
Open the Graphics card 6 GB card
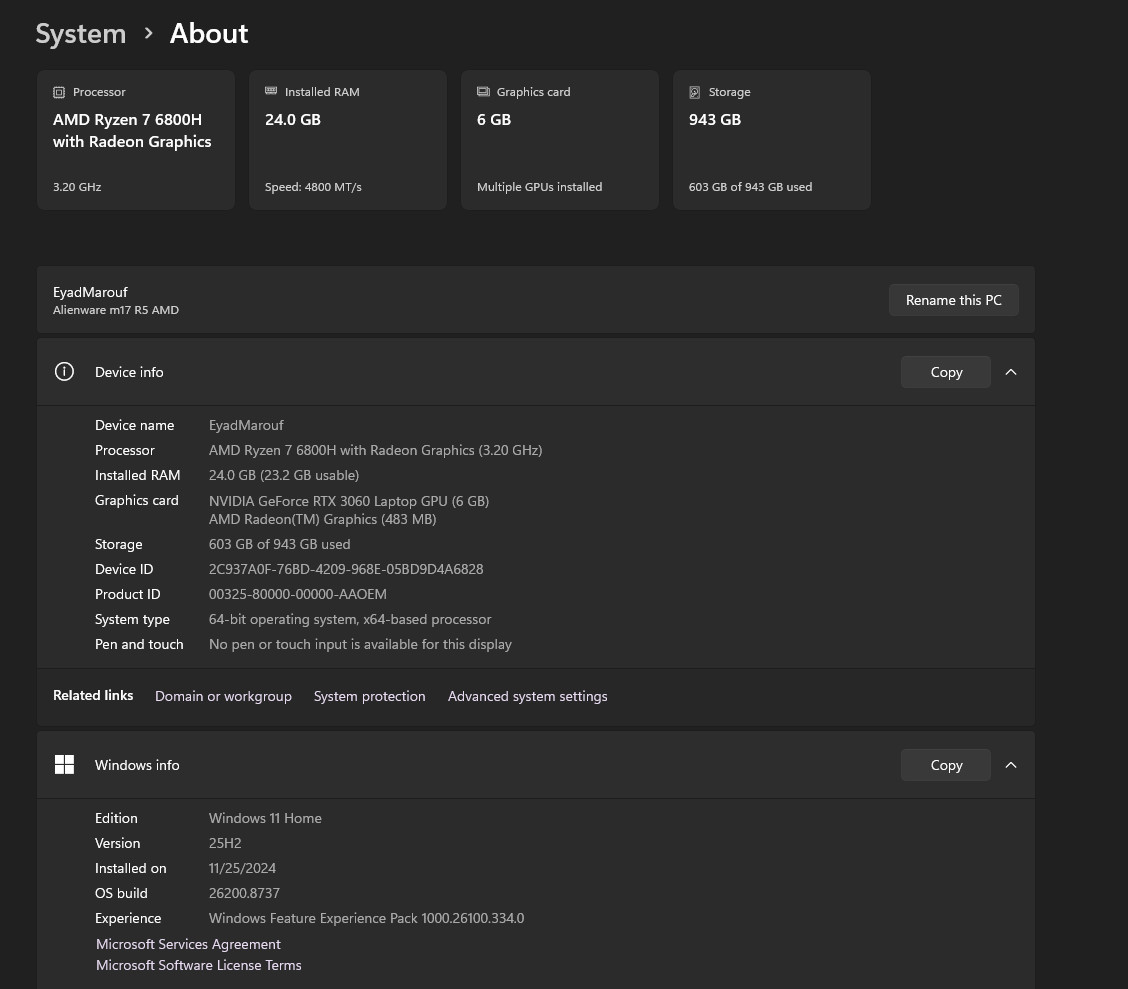(560, 140)
